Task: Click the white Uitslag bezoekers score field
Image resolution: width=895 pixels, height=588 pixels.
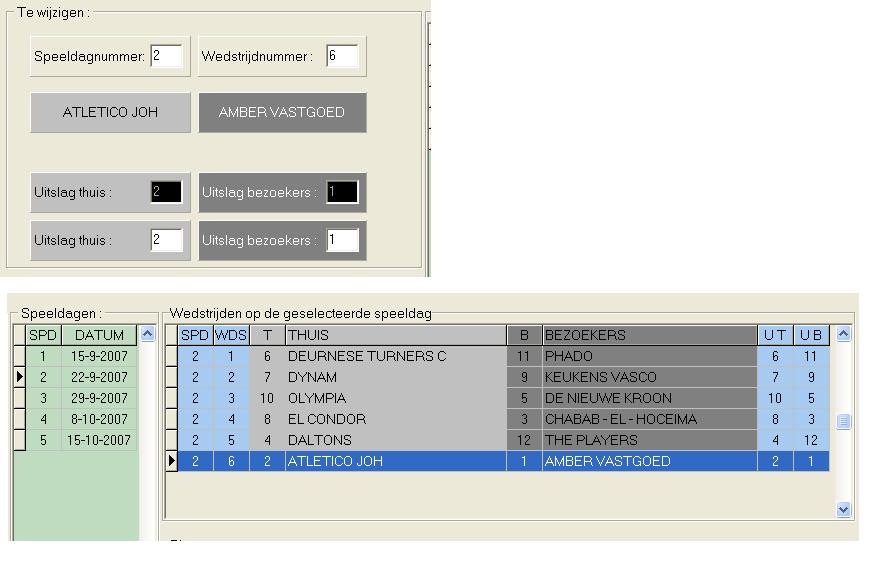Action: point(342,240)
